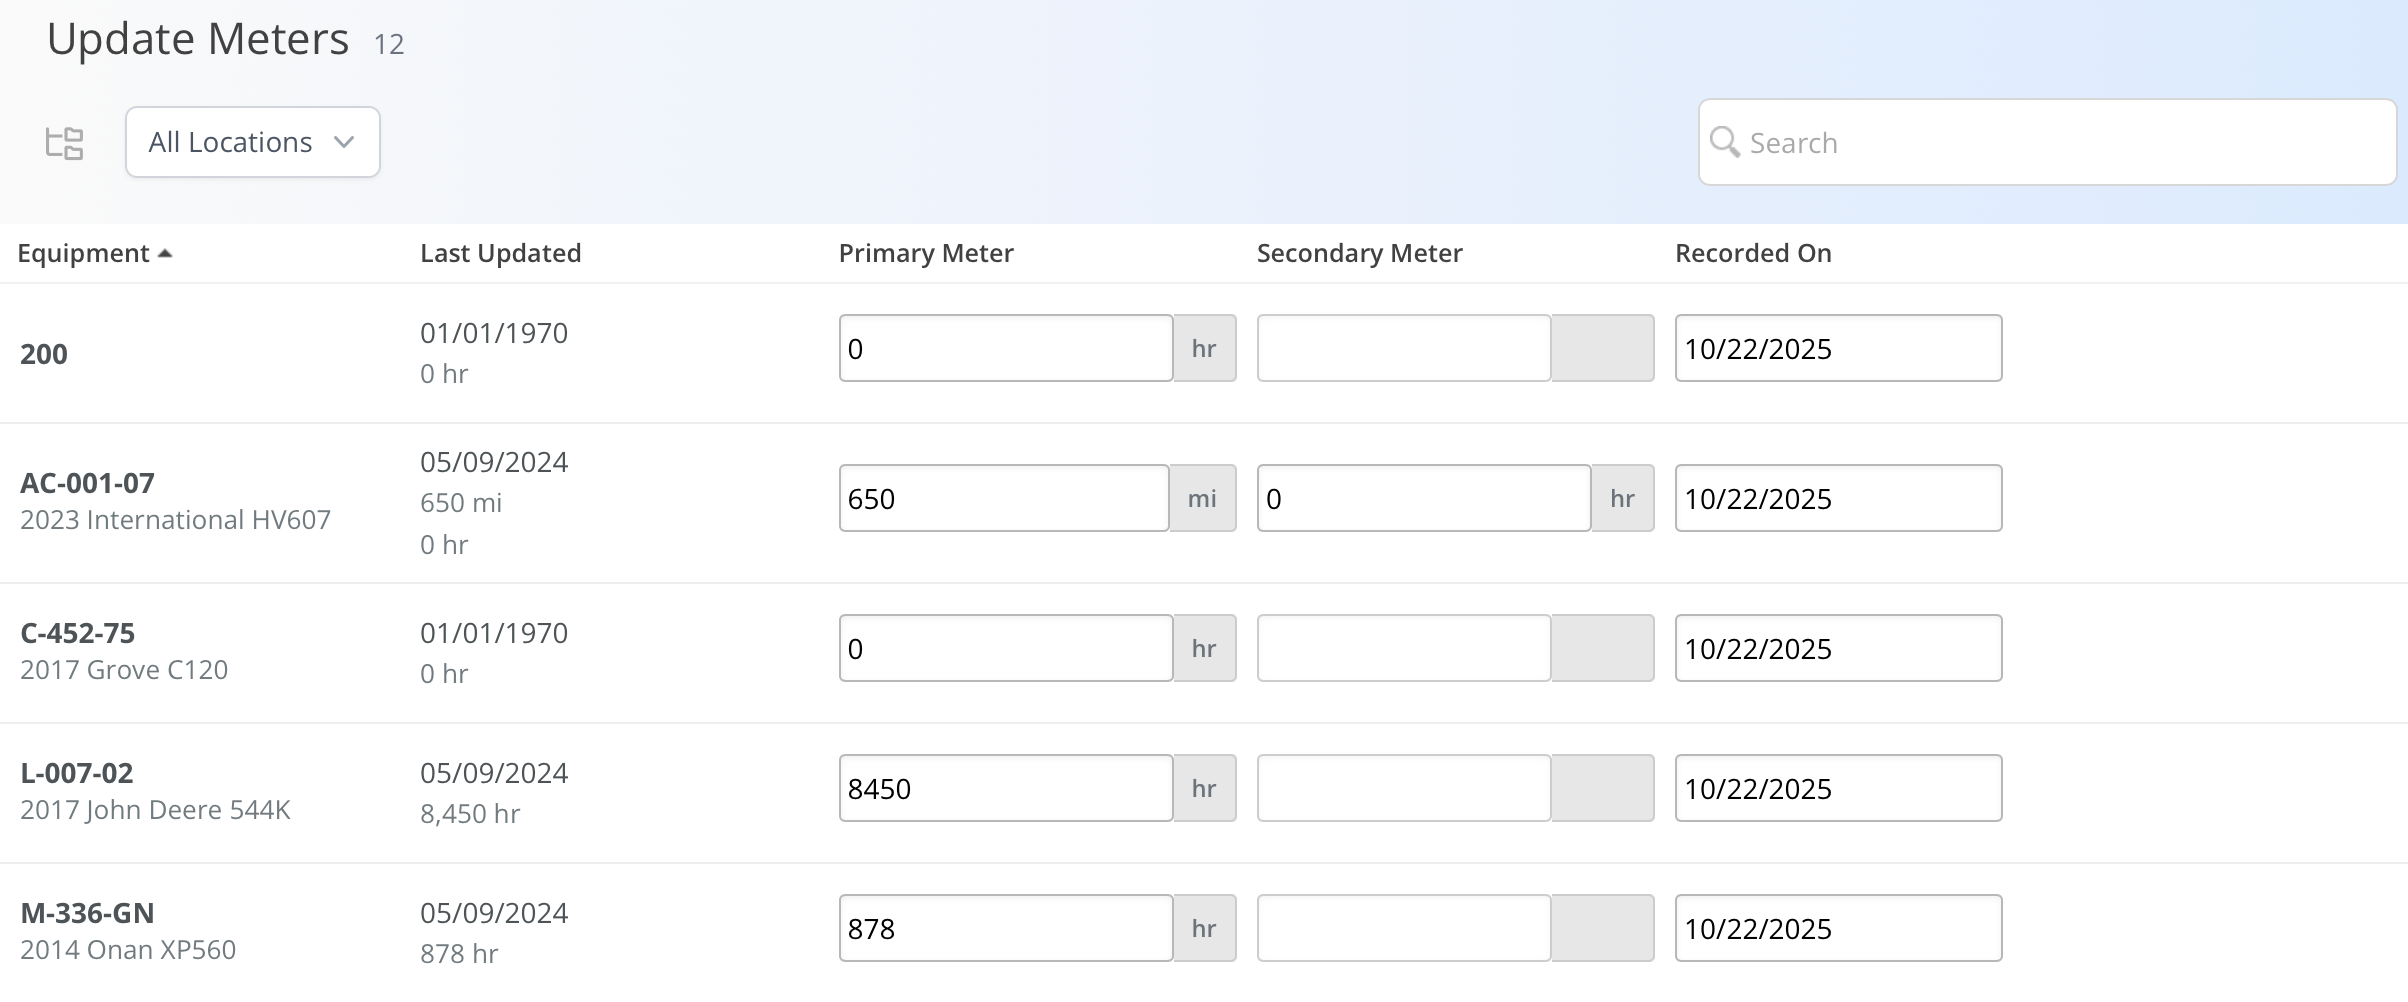Open the All Locations dropdown
The width and height of the screenshot is (2408, 1002).
(x=252, y=142)
